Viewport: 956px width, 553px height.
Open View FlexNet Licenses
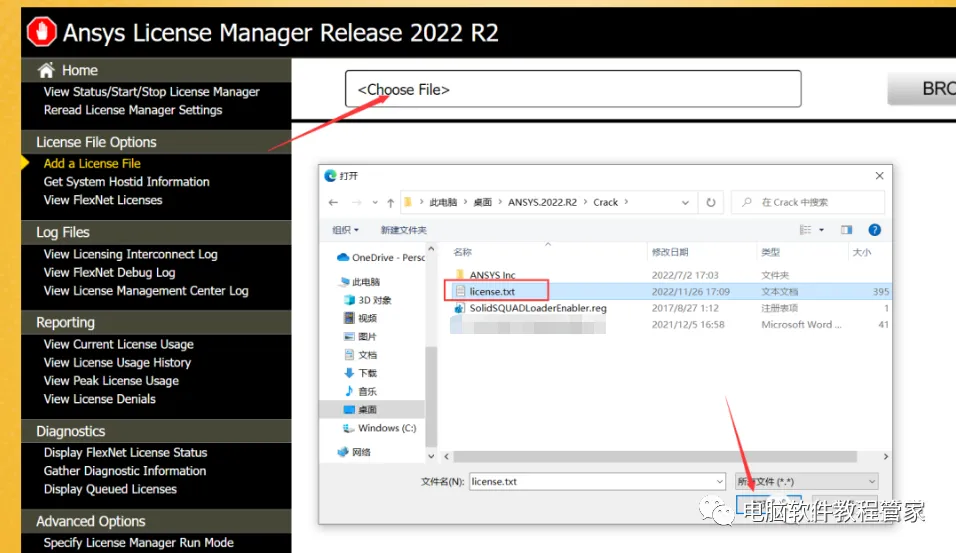tap(102, 200)
